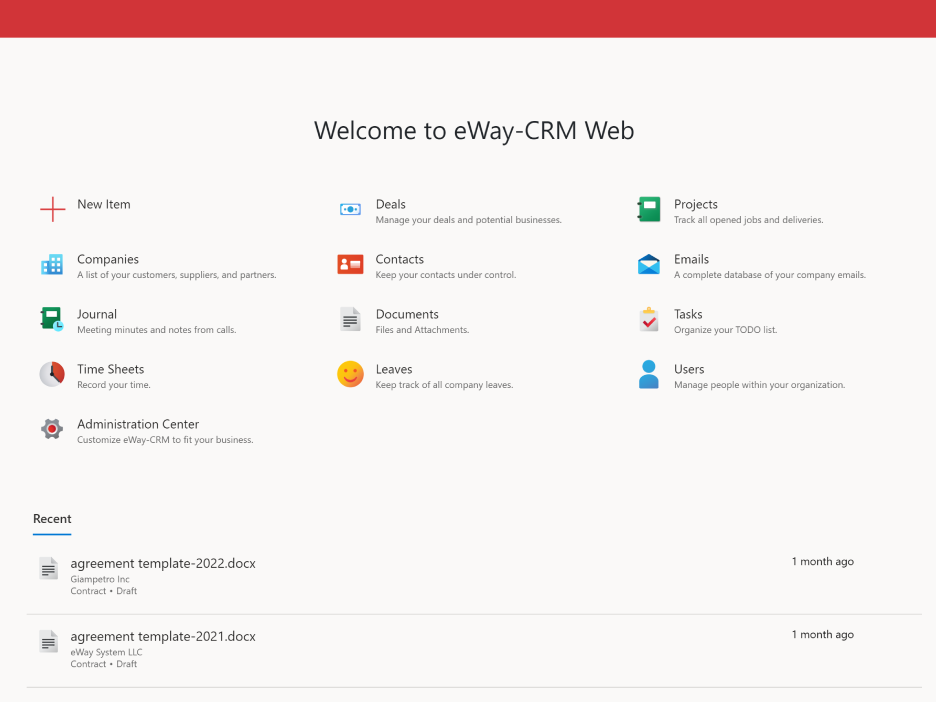Click the Companies building icon

pos(52,264)
